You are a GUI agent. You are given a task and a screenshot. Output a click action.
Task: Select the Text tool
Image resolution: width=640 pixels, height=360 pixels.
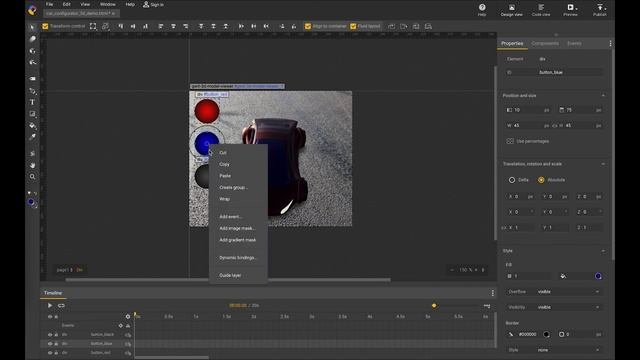(32, 102)
